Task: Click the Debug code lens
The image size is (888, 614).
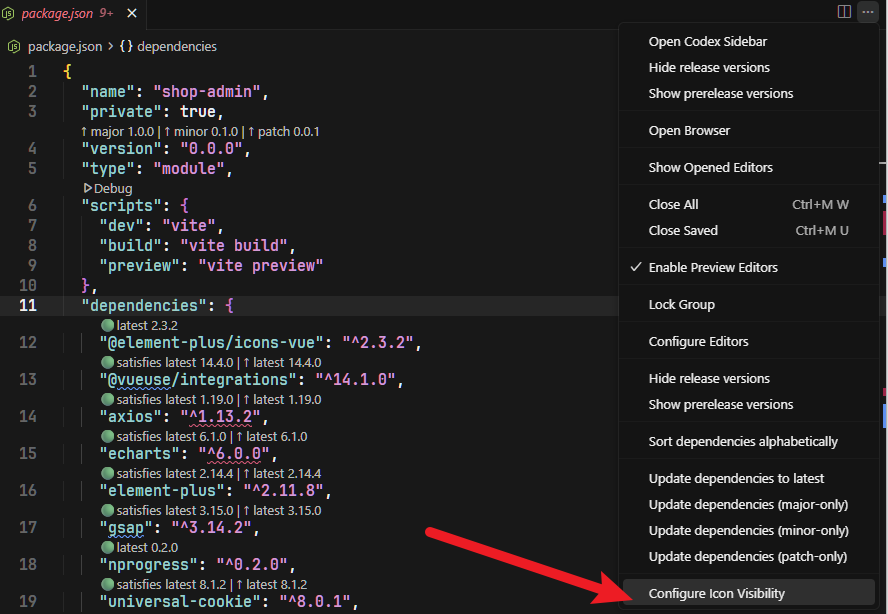Action: 108,188
